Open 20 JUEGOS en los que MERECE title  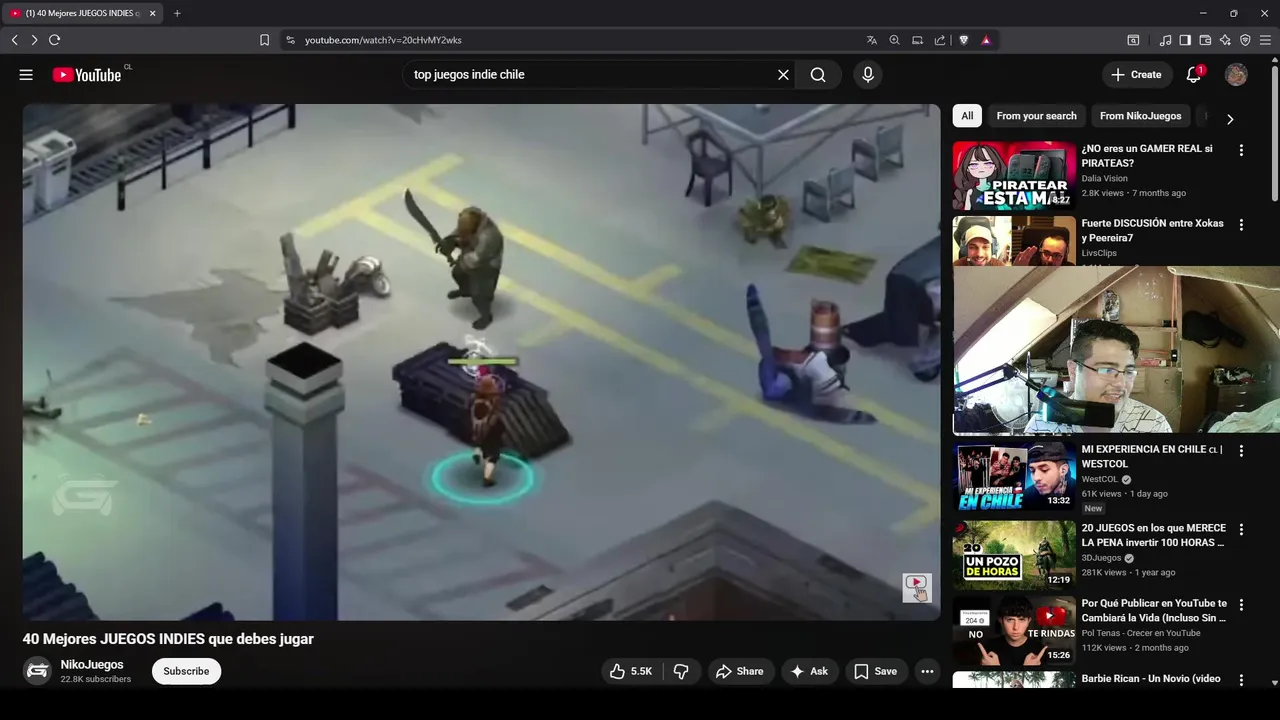(x=1153, y=535)
